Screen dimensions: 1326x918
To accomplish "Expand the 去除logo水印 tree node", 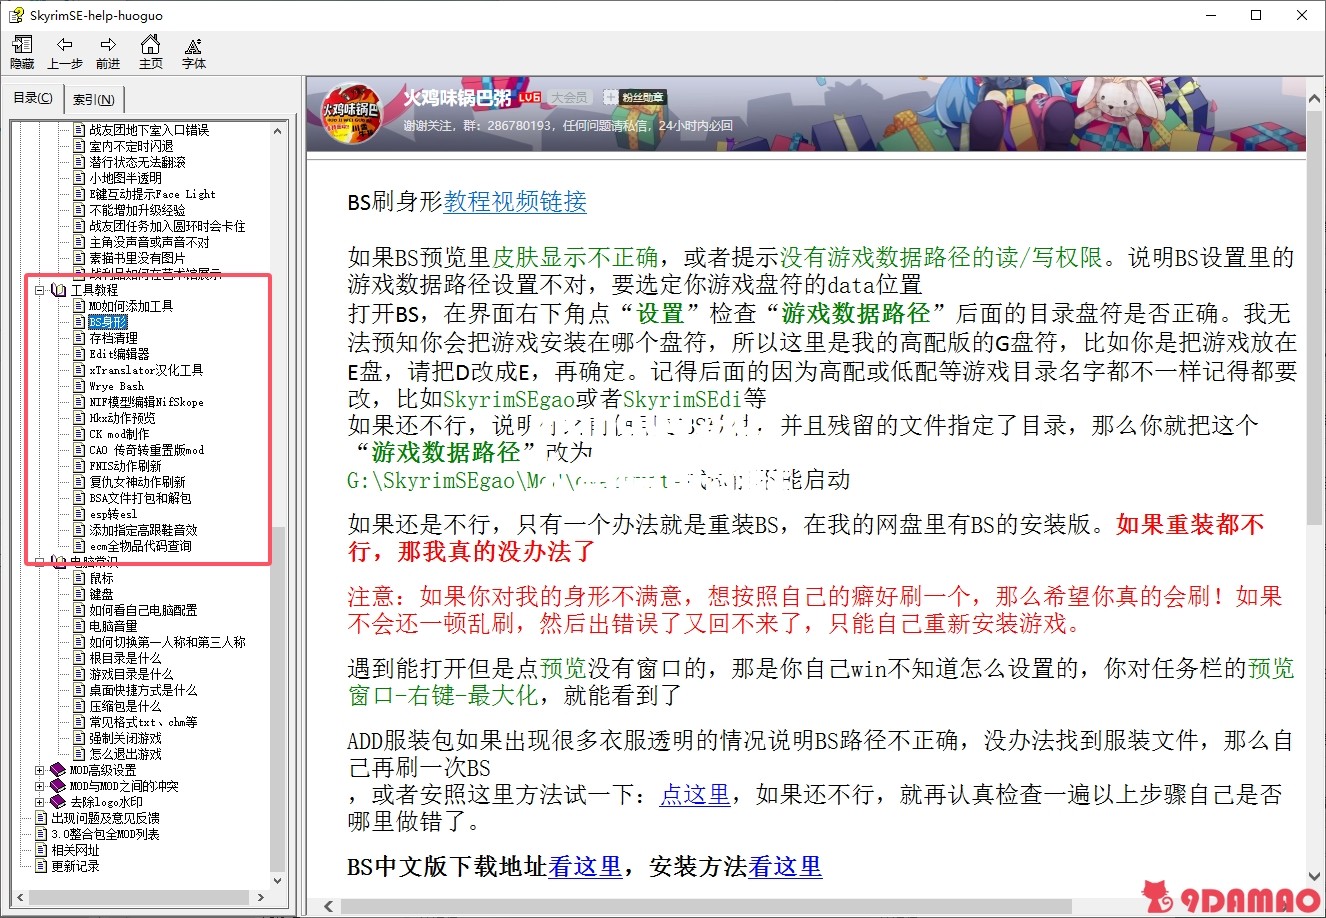I will point(40,802).
